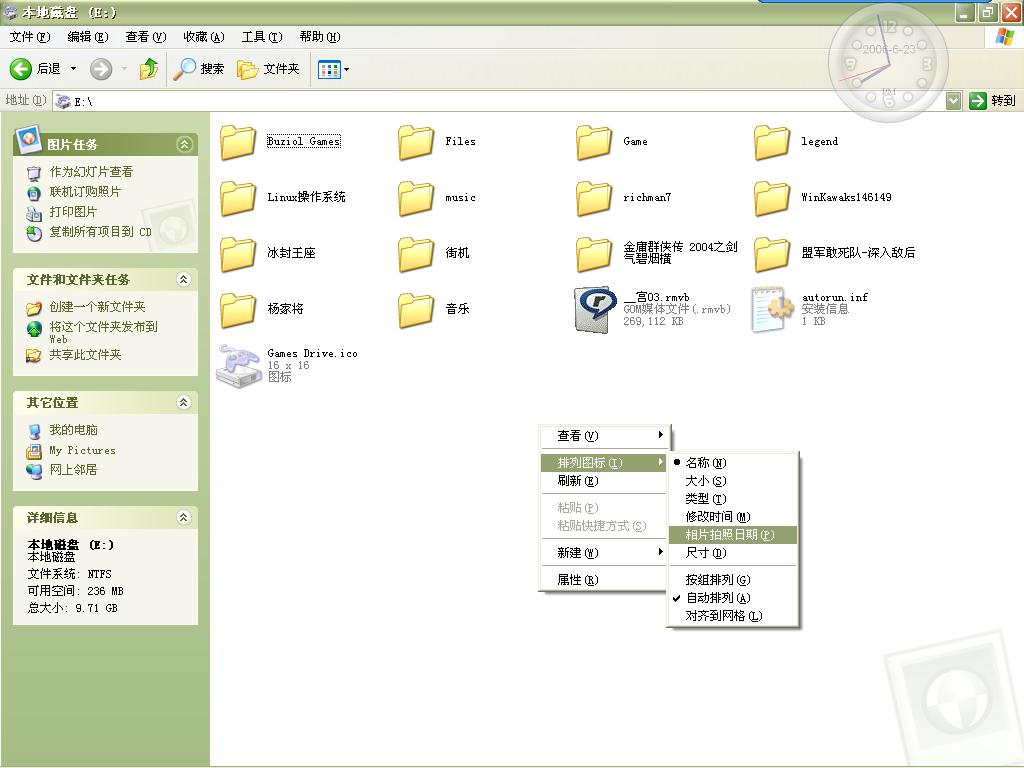The width and height of the screenshot is (1024, 768).
Task: Click 复制所有项目到 CD link
Action: pos(100,232)
